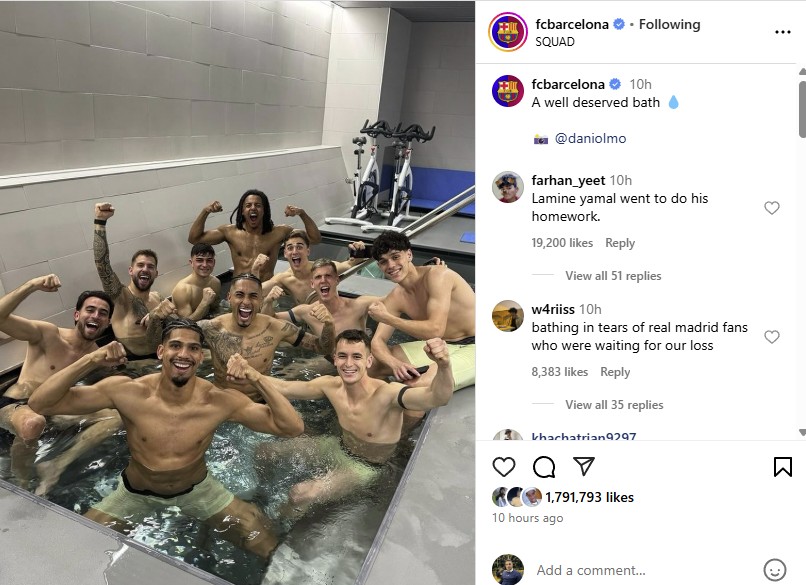
Task: Click the fcbarcelona header profile picture
Action: pyautogui.click(x=508, y=32)
